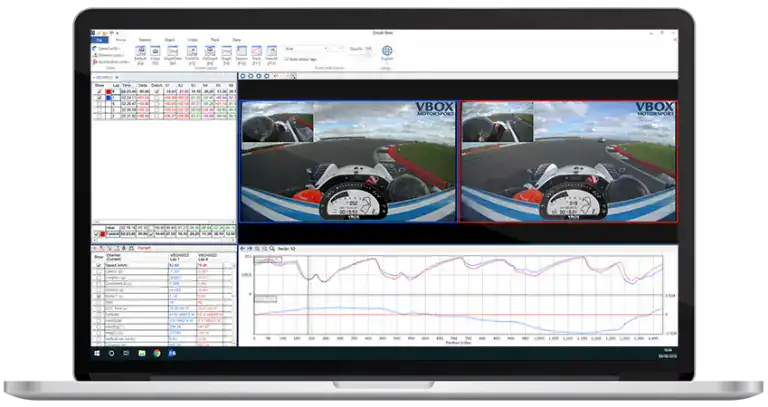Click the zoom-fit icon in graph toolbar
The image size is (768, 407).
coord(264,249)
